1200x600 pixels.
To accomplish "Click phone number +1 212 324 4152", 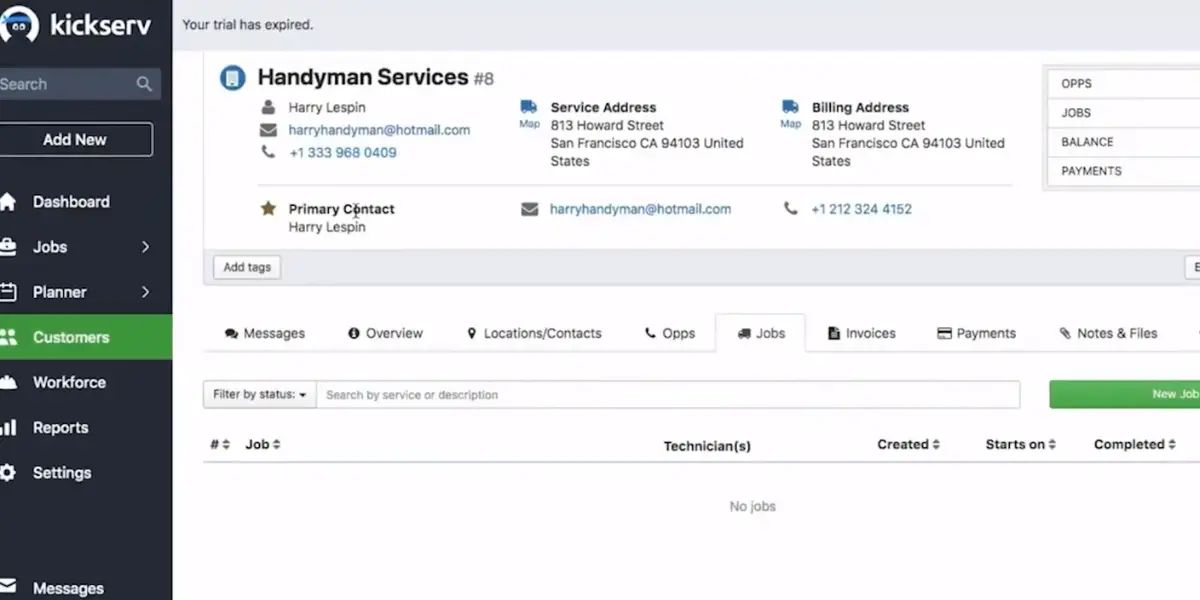I will pos(861,209).
